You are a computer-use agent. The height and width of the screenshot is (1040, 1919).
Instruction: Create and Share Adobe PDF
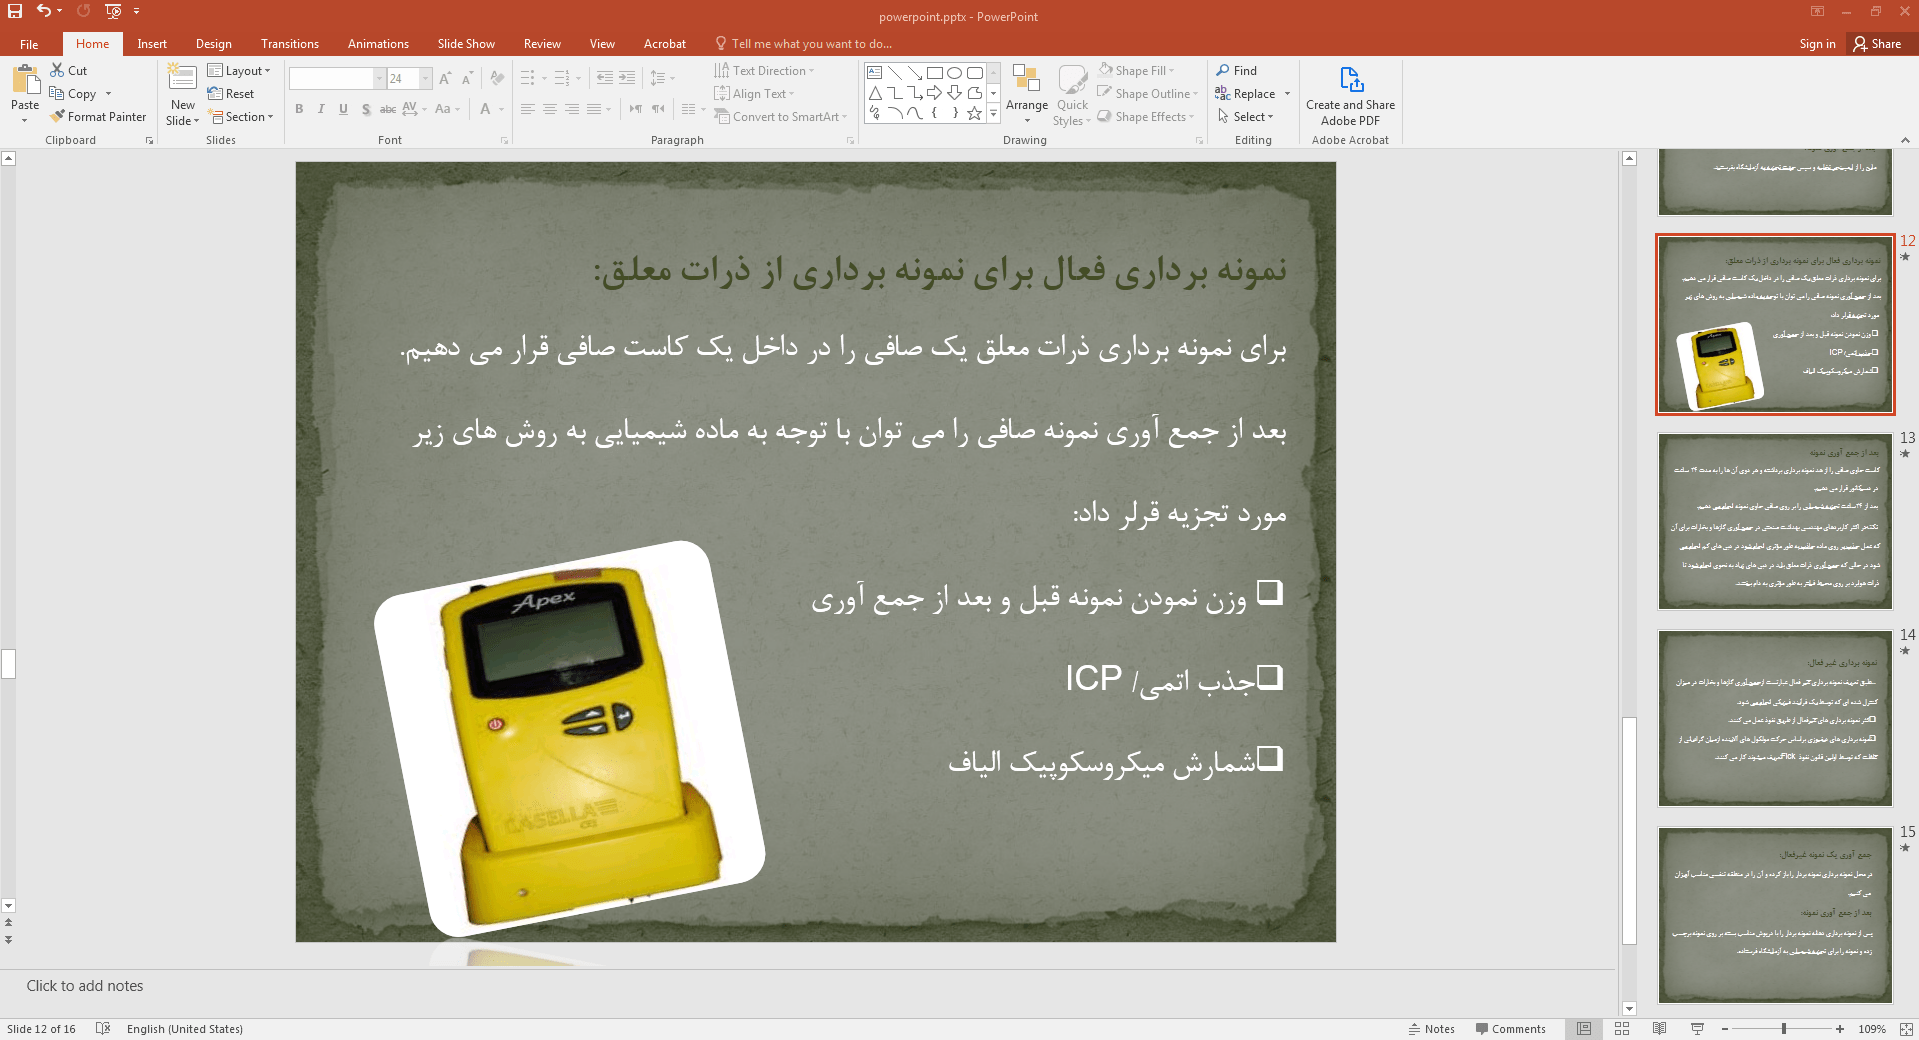point(1350,96)
